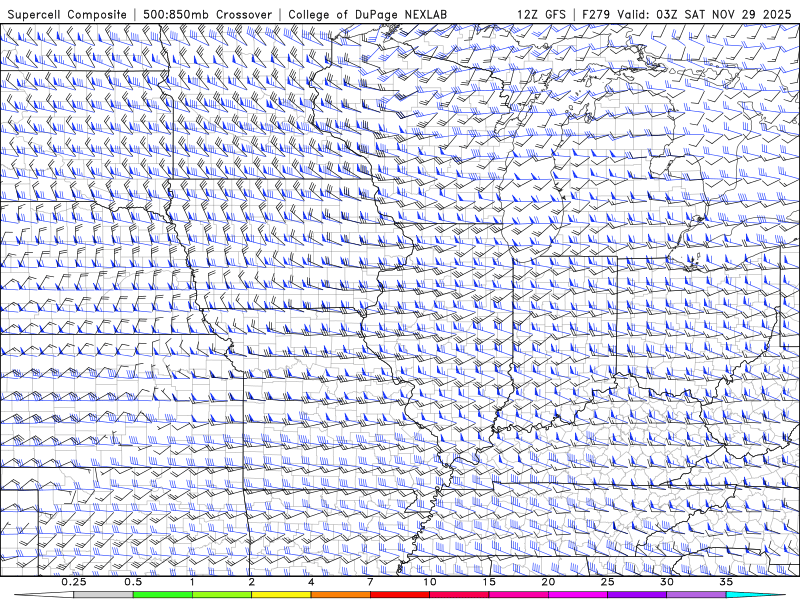Select the orange swatch between 4 and 7

(340, 595)
